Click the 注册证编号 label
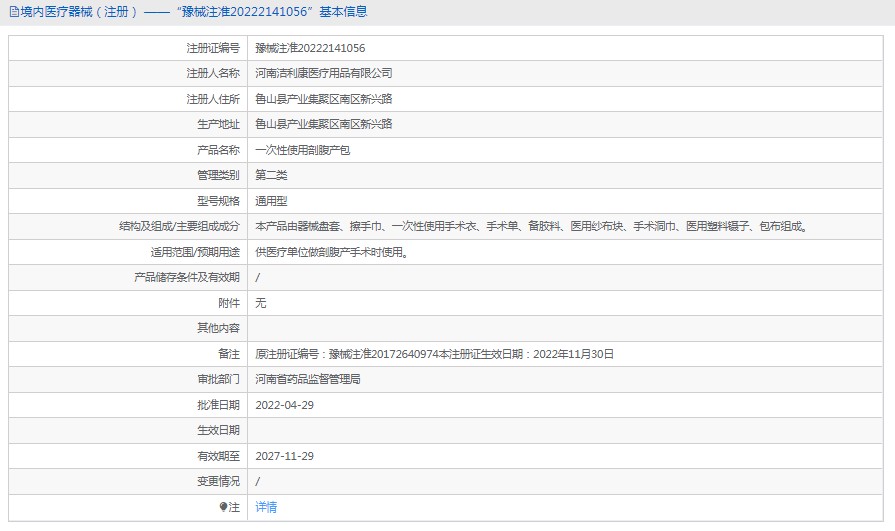895x531 pixels. (x=213, y=49)
